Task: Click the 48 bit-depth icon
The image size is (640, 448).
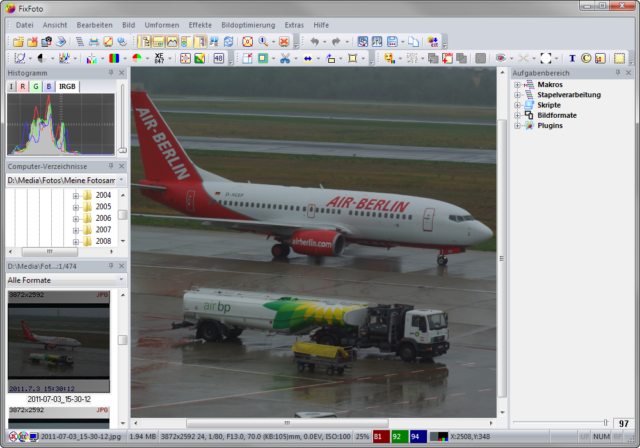Action: pyautogui.click(x=218, y=58)
